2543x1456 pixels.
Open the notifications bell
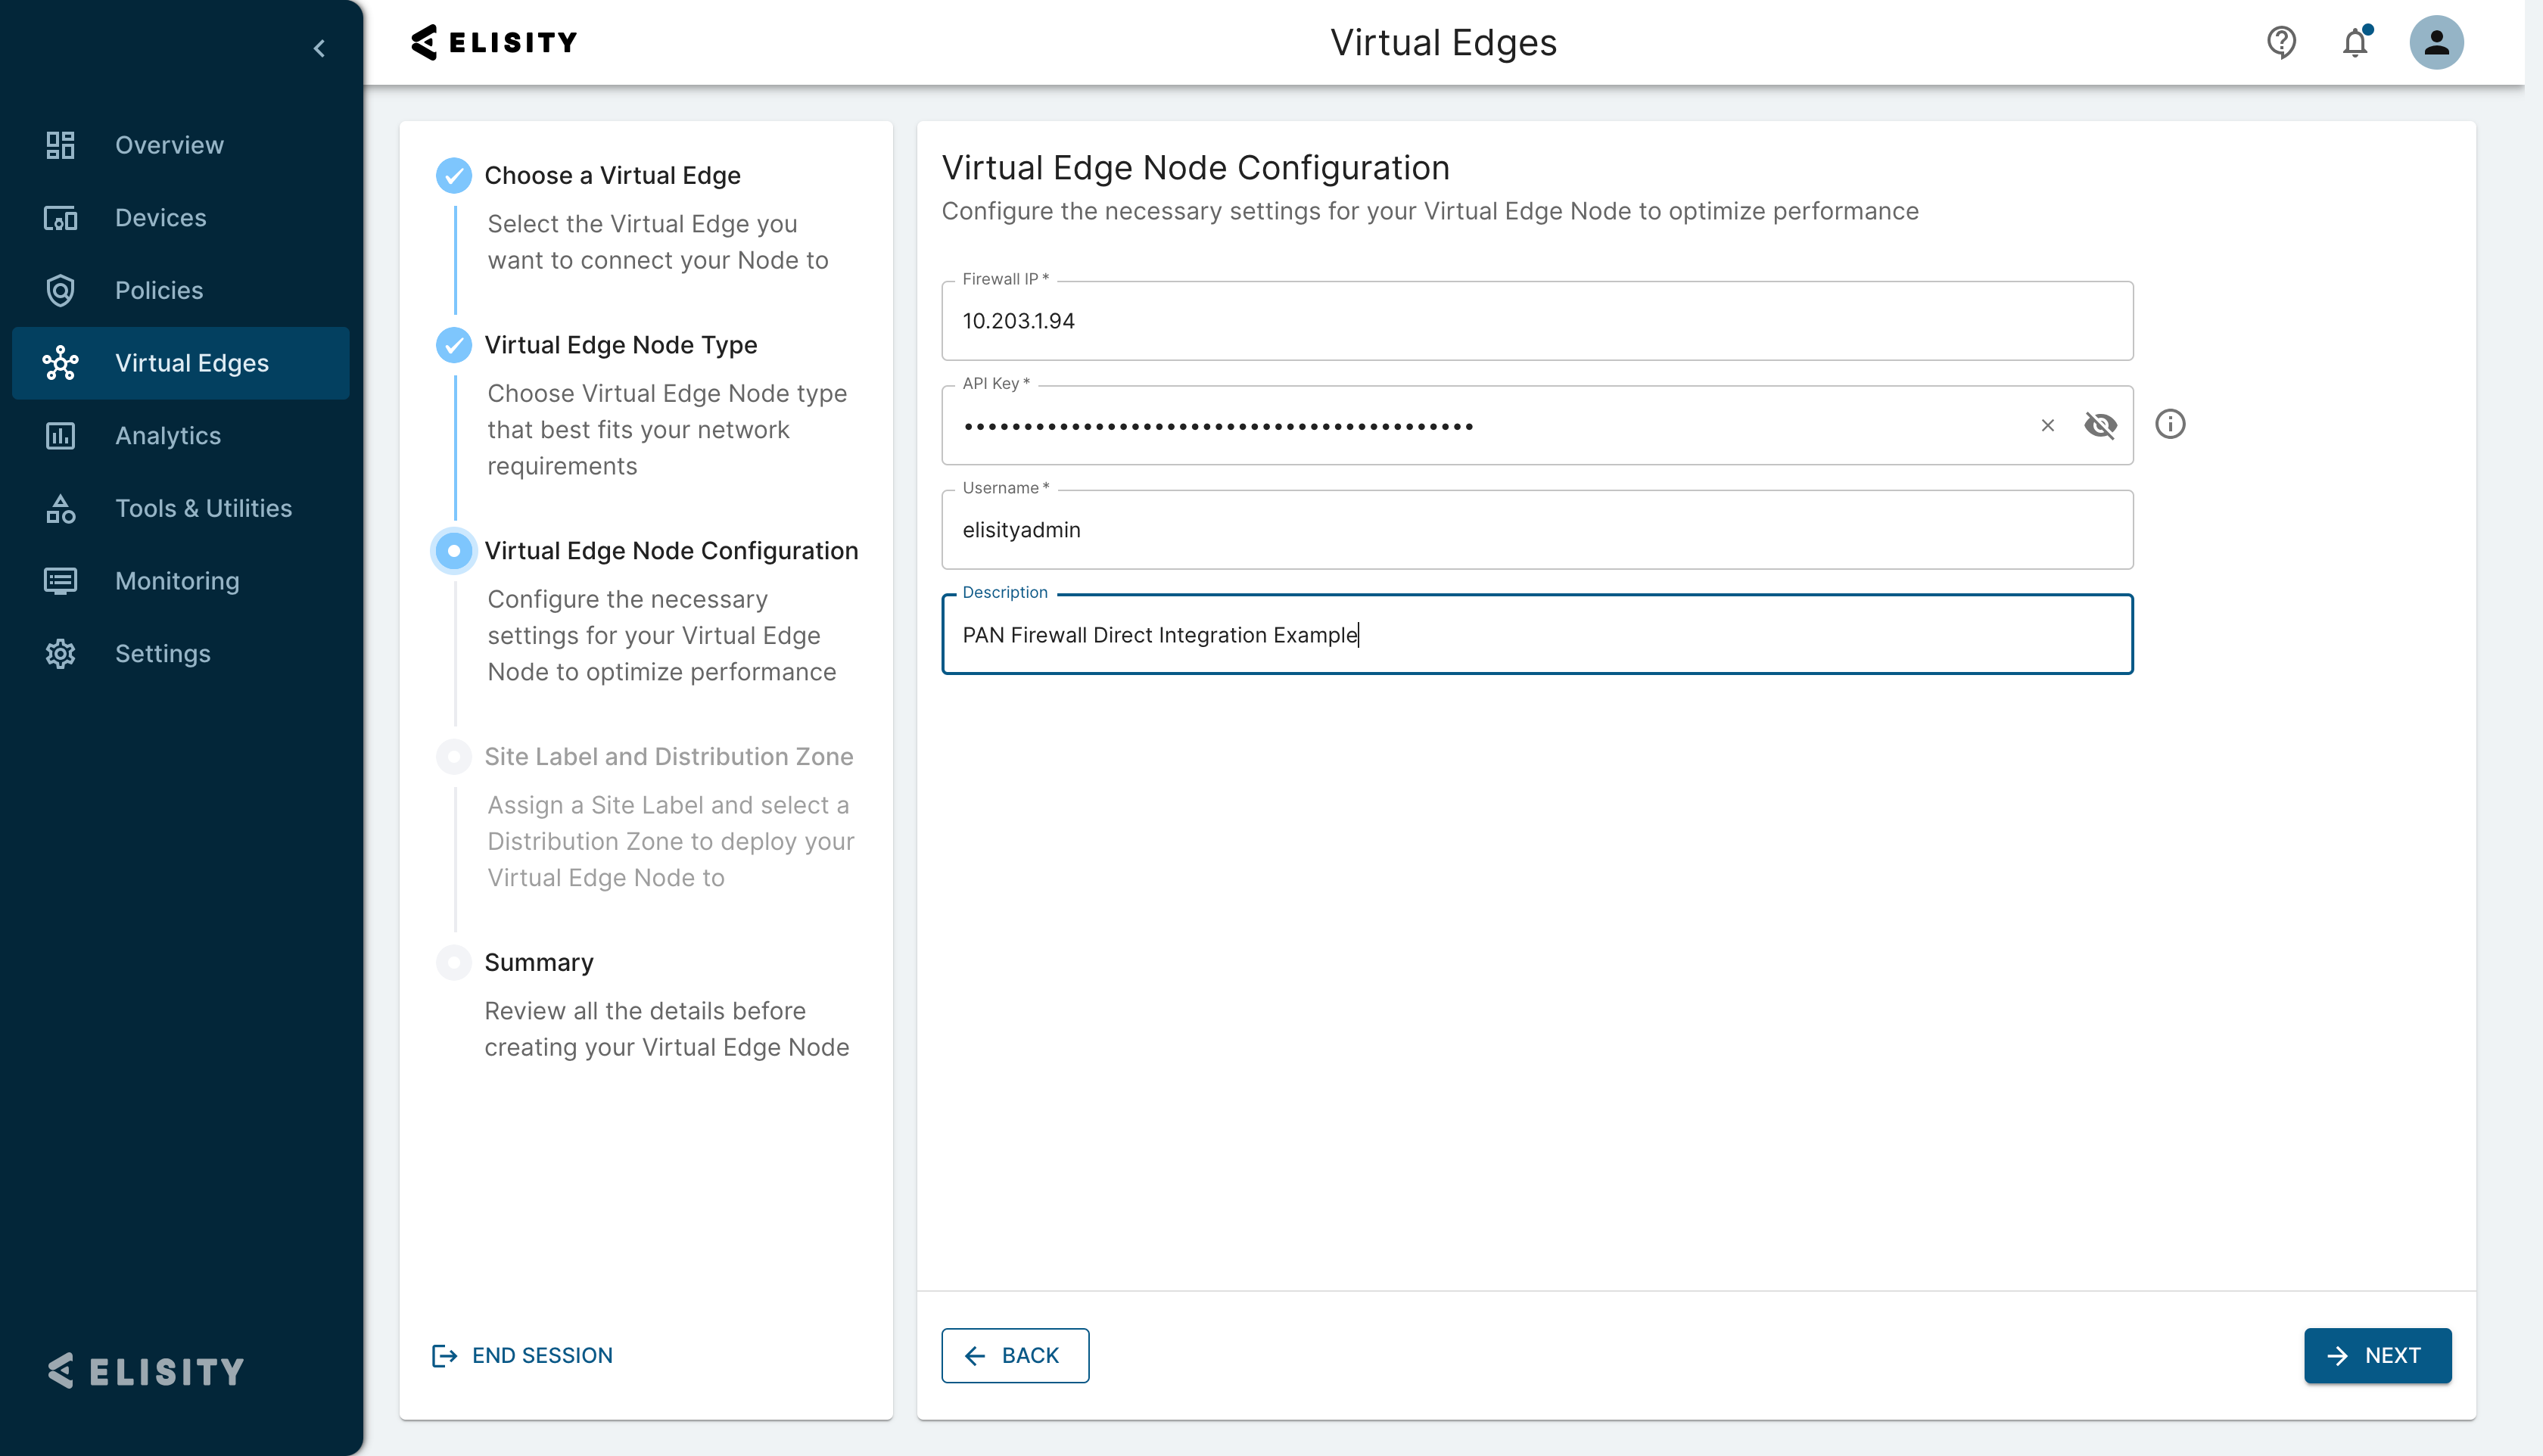pos(2355,42)
